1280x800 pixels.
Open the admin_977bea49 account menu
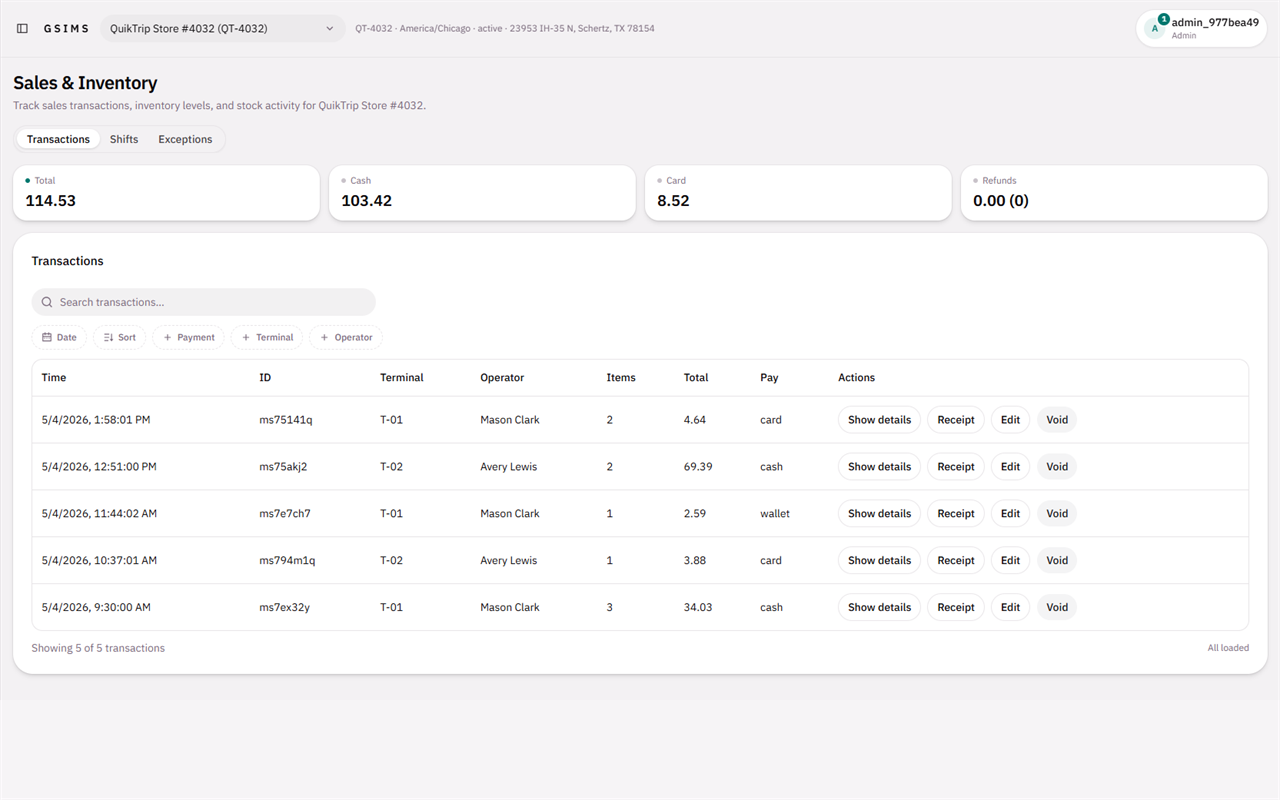[x=1202, y=28]
